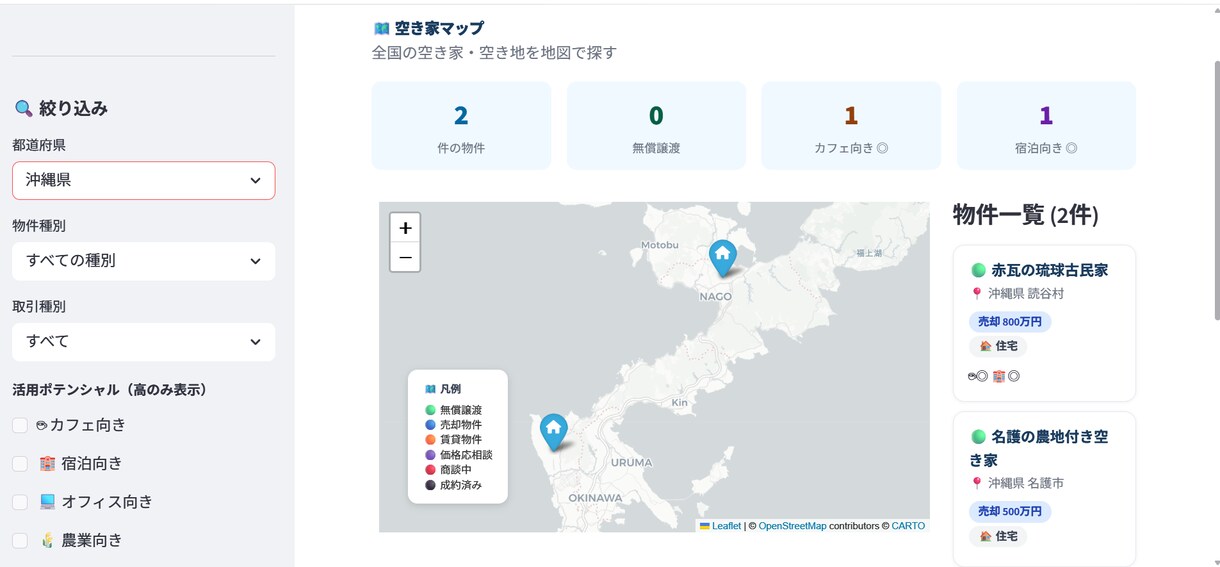1220x567 pixels.
Task: Click the map icon in 凡例 header
Action: click(x=430, y=389)
